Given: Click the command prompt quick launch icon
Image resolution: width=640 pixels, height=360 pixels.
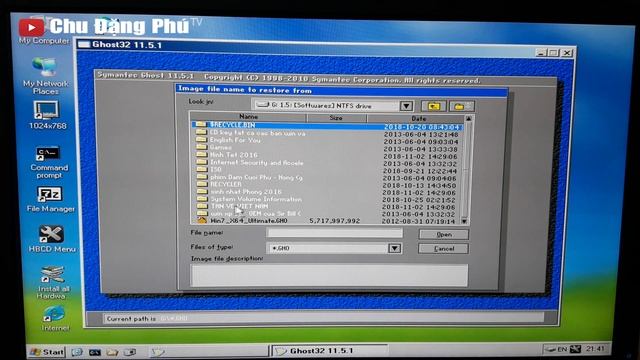Looking at the screenshot, I should [95, 352].
